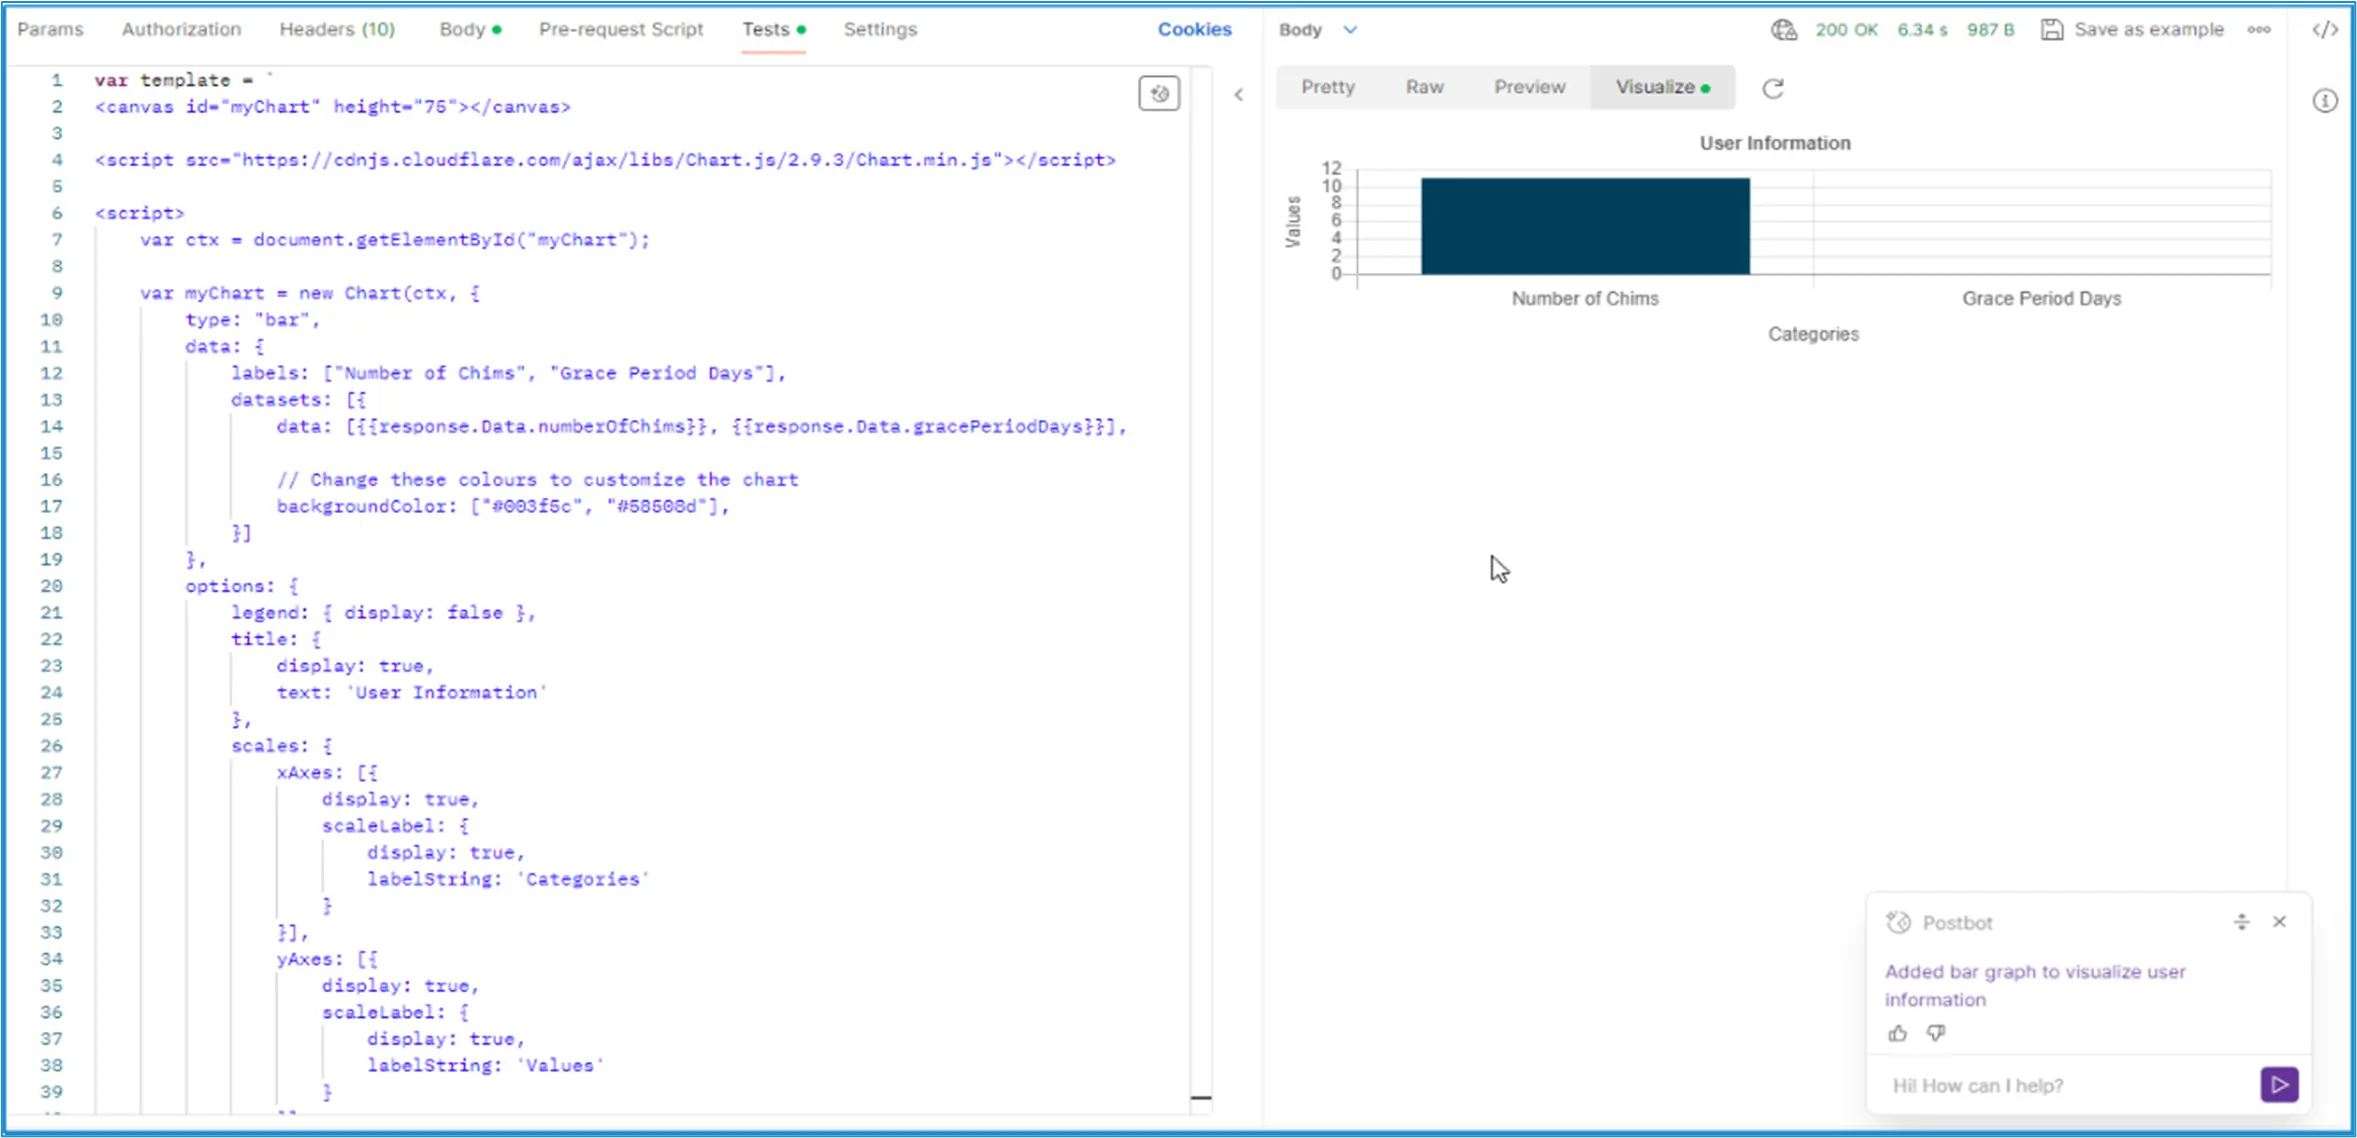Refresh the visualization with the reload icon
Image resolution: width=2357 pixels, height=1138 pixels.
pos(1773,88)
